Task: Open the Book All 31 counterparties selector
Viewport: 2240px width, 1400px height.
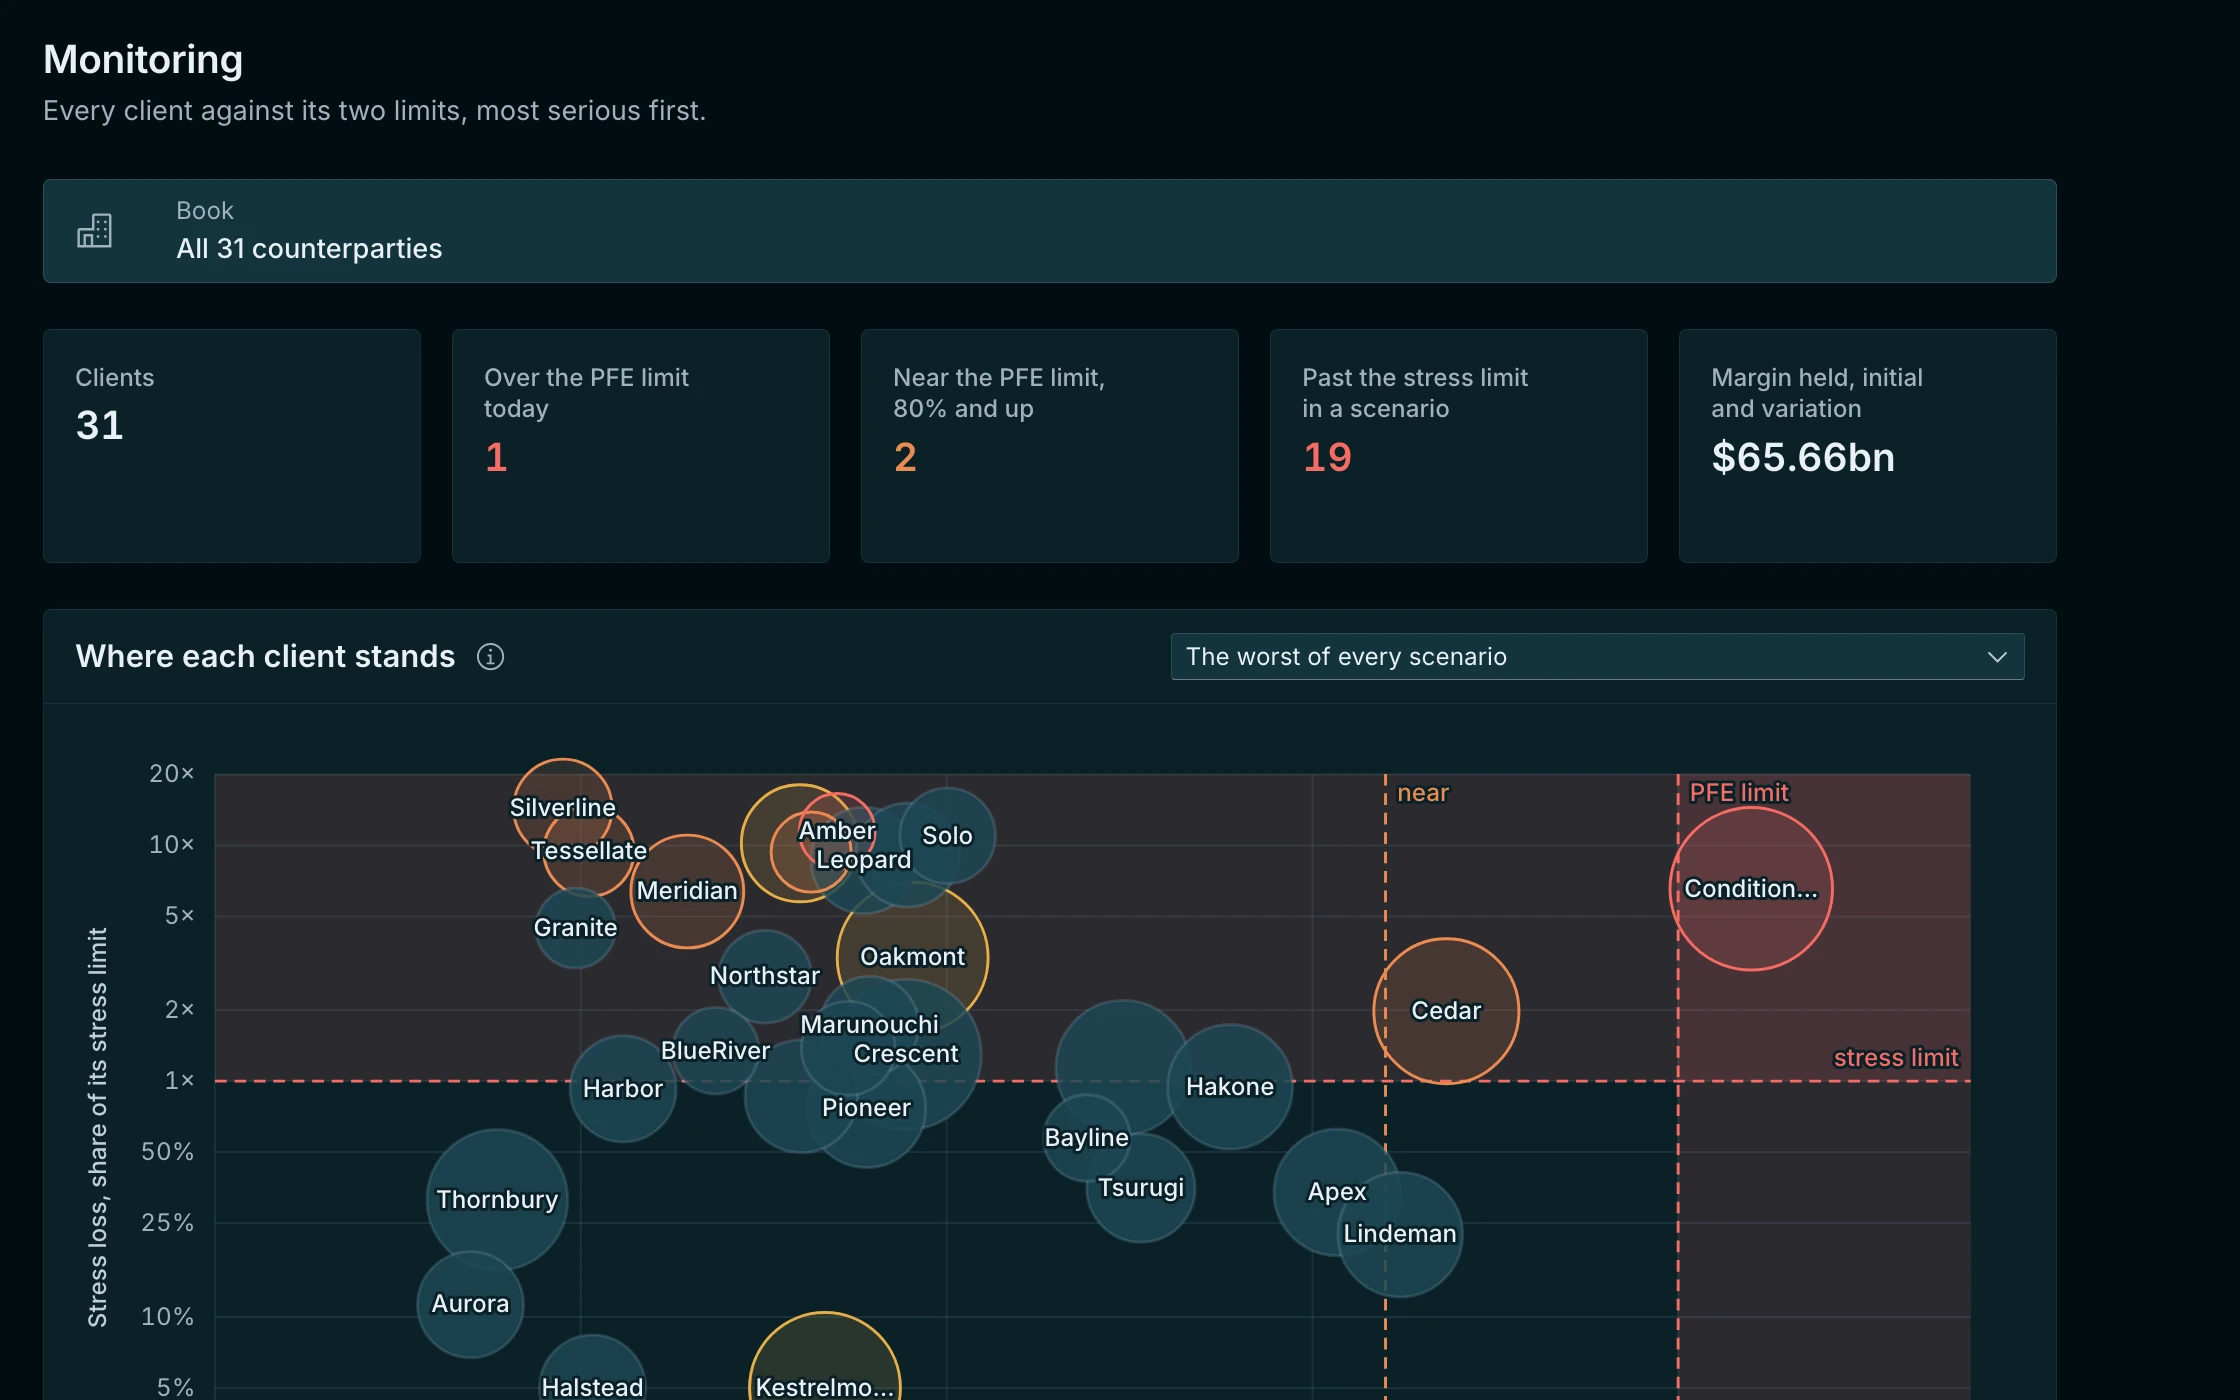Action: tap(1049, 231)
